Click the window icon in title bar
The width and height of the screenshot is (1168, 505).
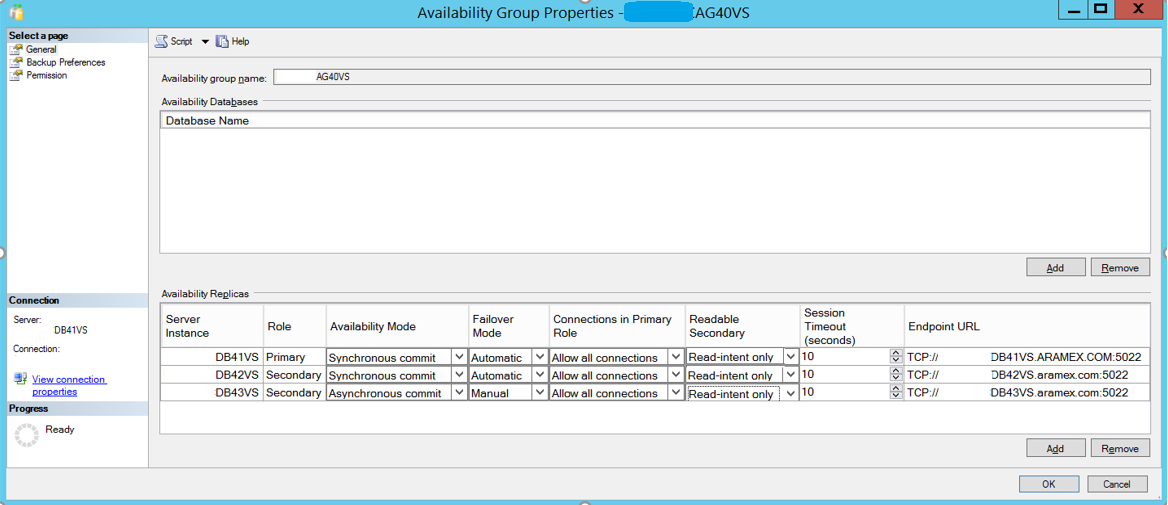pos(15,12)
